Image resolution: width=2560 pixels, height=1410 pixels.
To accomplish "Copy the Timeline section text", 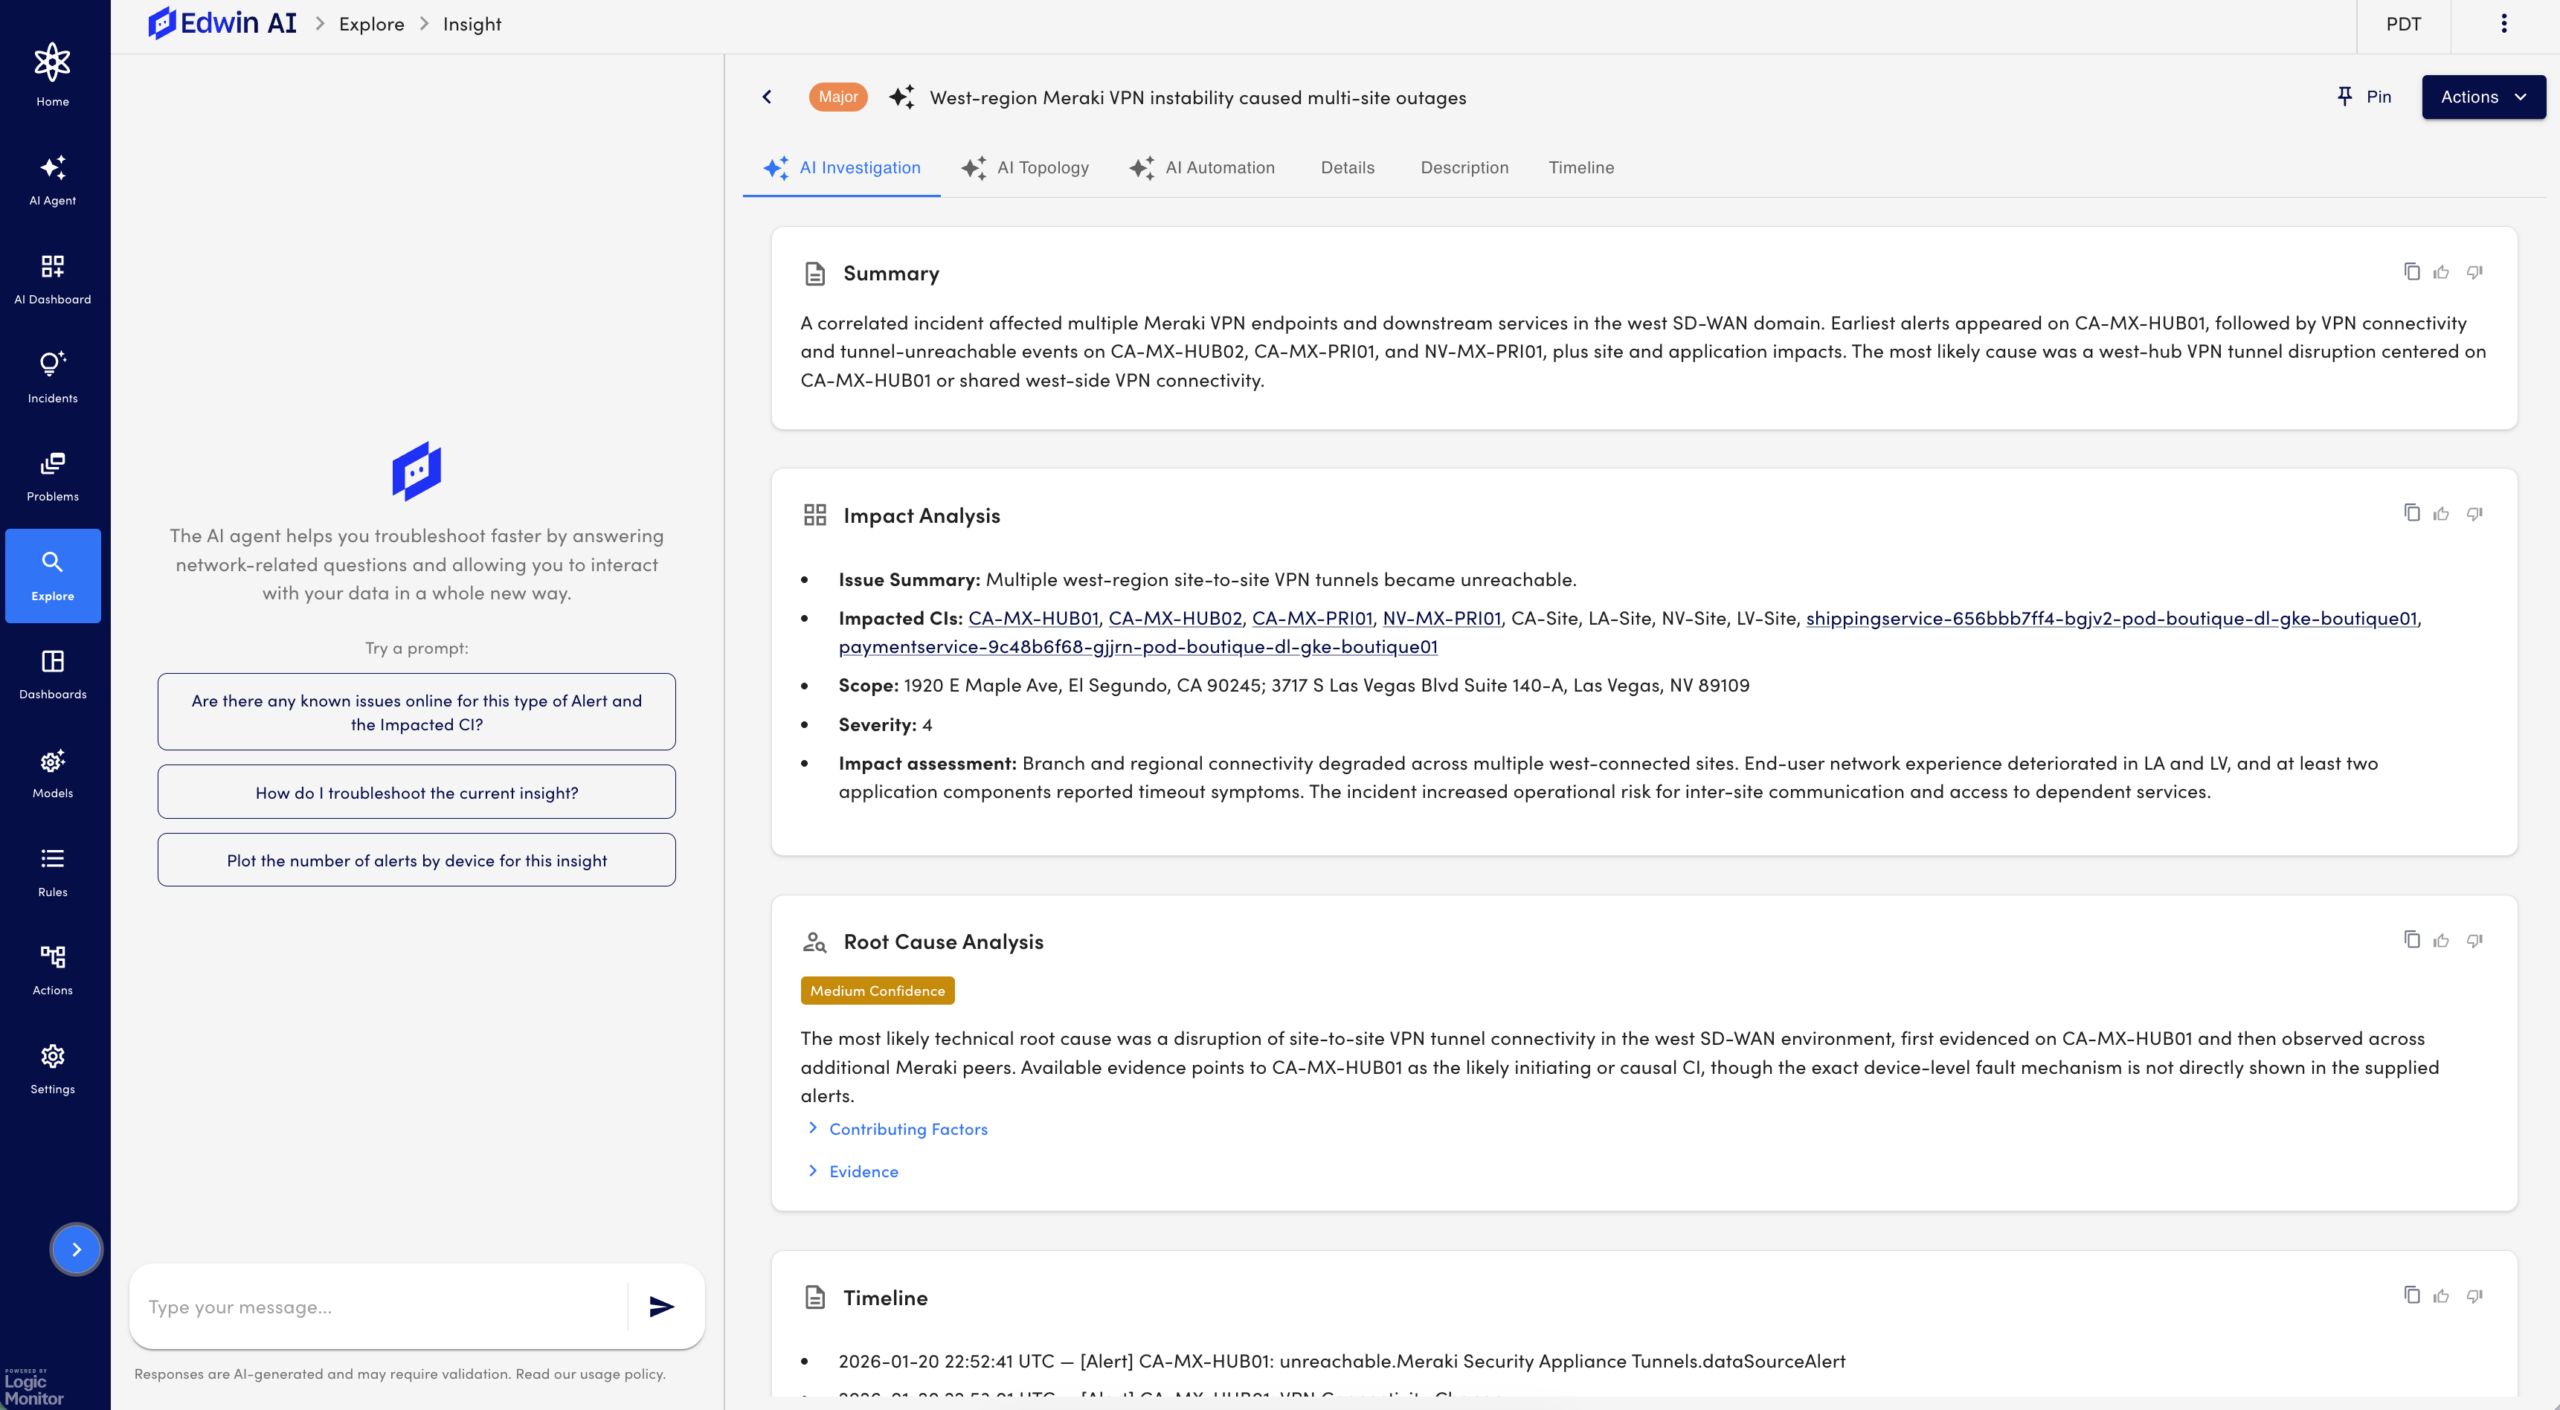I will [2411, 1295].
